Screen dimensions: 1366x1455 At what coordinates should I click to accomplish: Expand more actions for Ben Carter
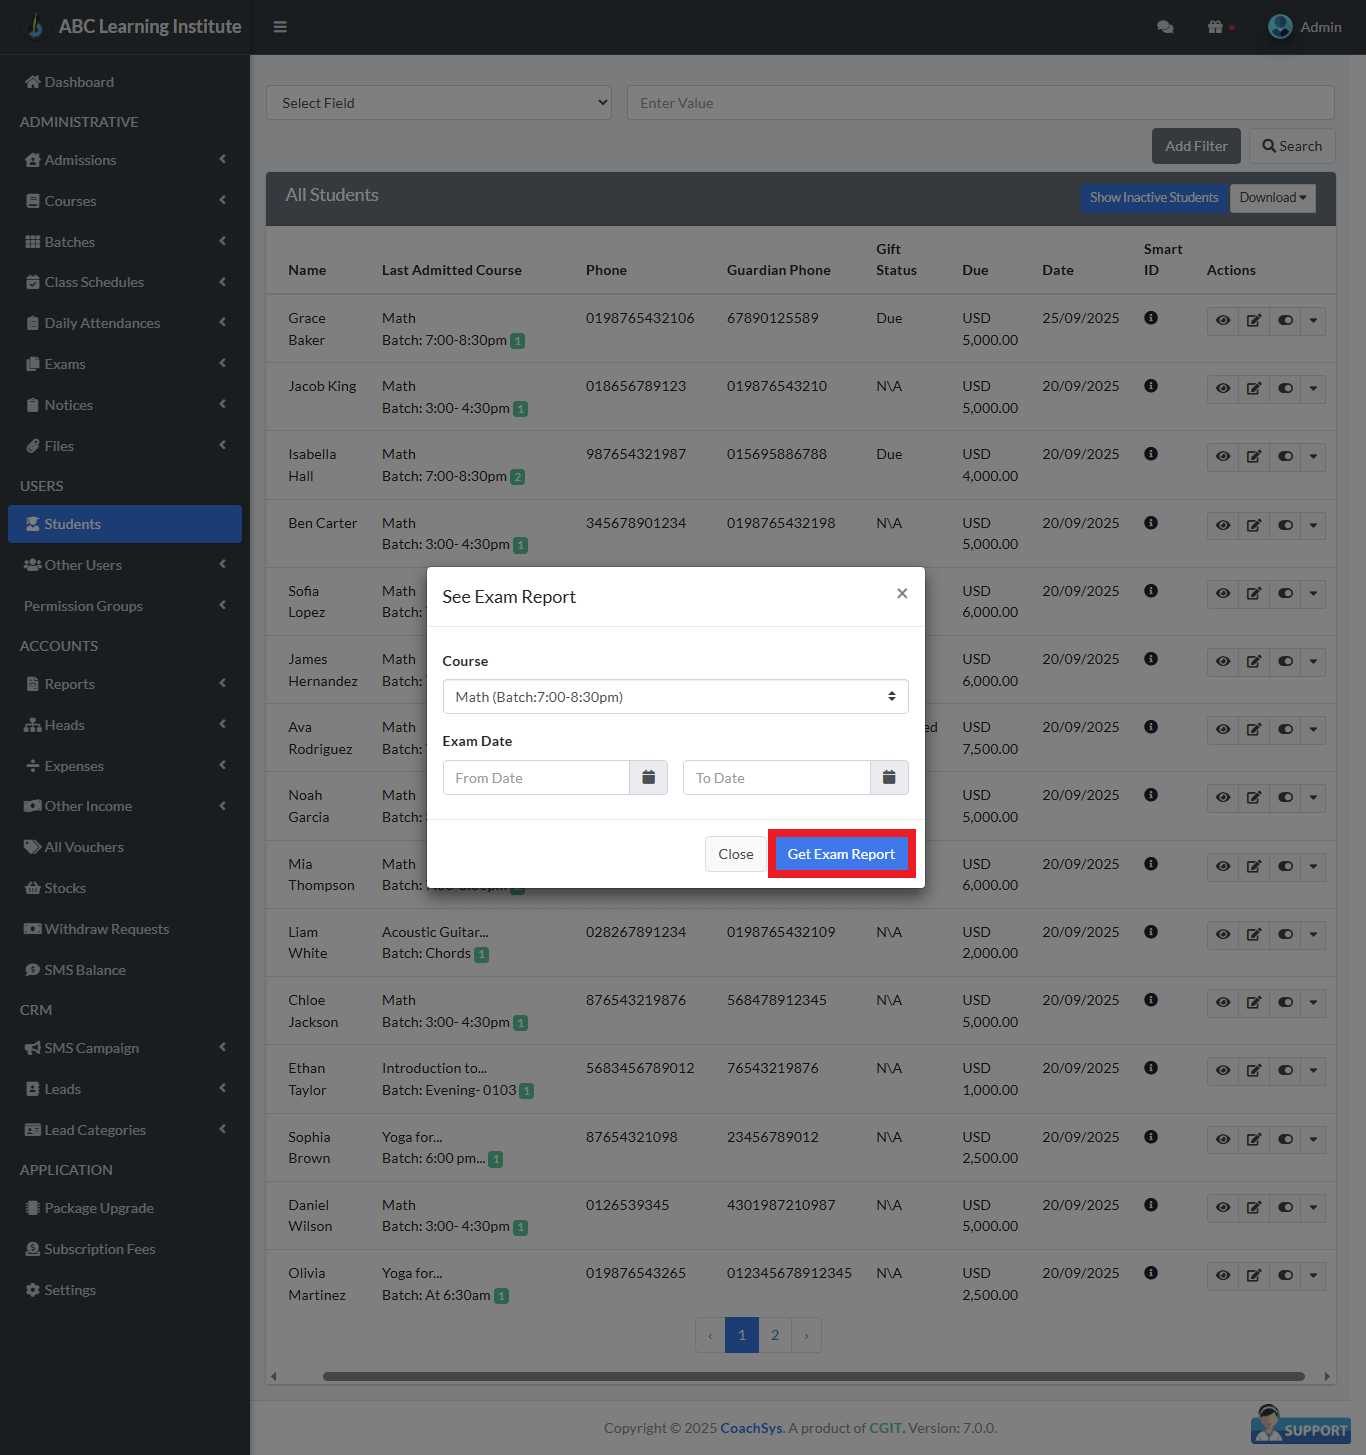[x=1313, y=525]
